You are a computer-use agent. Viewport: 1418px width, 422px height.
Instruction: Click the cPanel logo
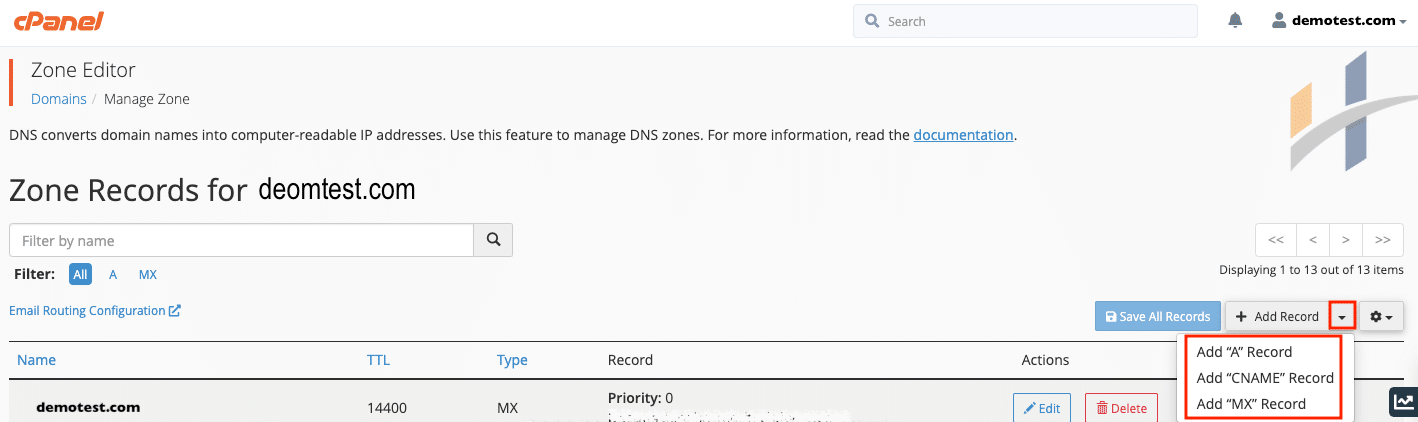(x=58, y=21)
